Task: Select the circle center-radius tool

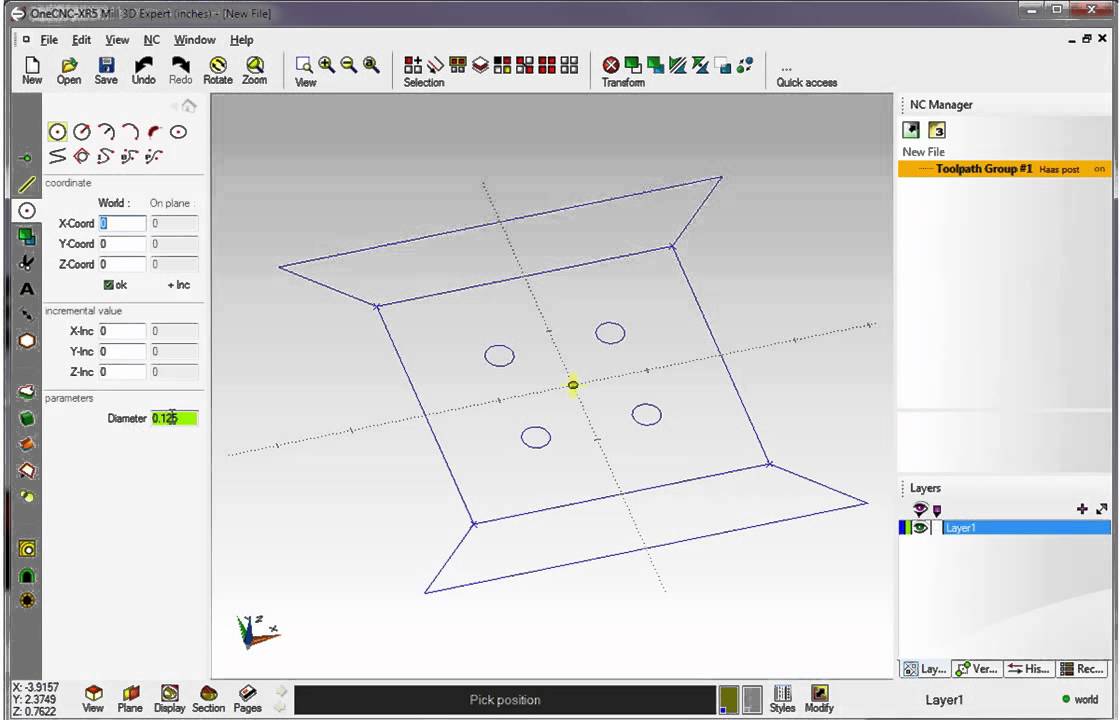Action: [82, 131]
